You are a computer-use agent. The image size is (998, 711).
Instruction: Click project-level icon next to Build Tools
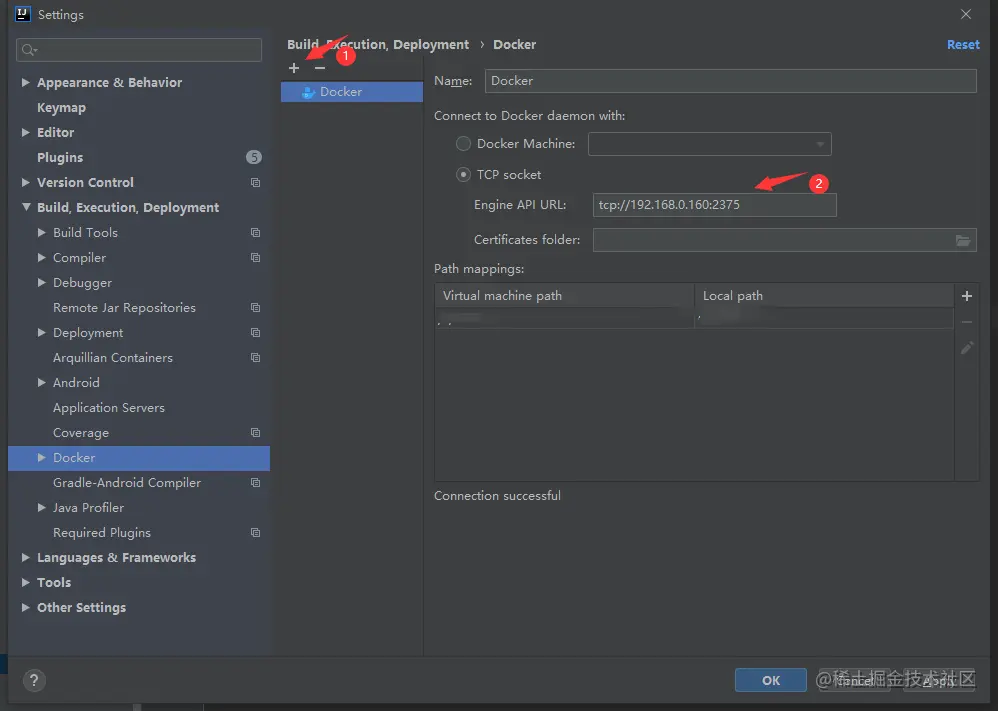pos(255,232)
